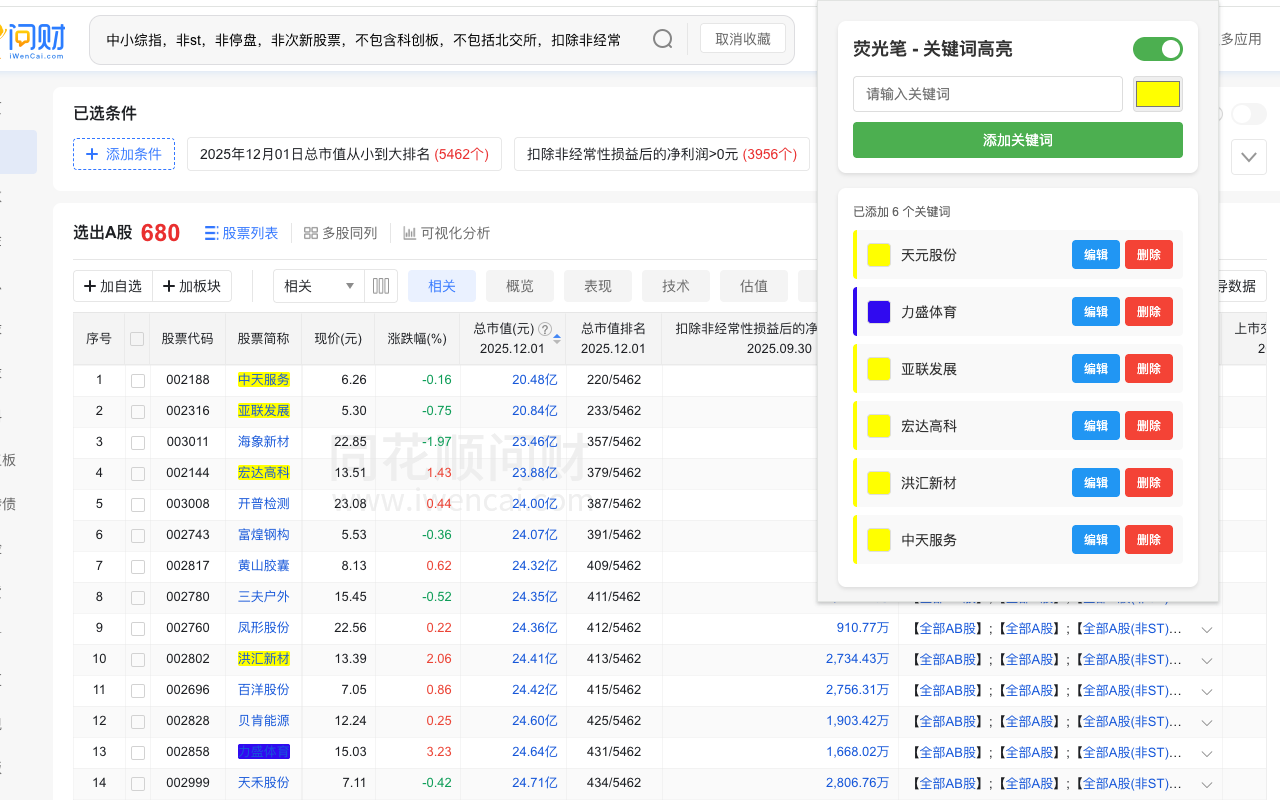Viewport: 1280px width, 800px height.
Task: Open the yellow highlight color picker
Action: point(1158,94)
